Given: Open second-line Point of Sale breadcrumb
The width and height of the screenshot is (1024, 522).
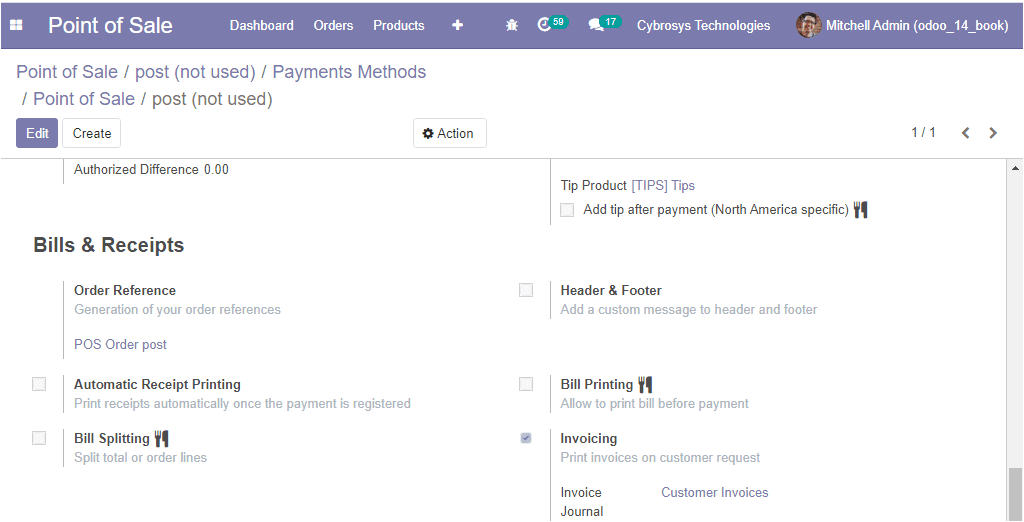Looking at the screenshot, I should 84,99.
